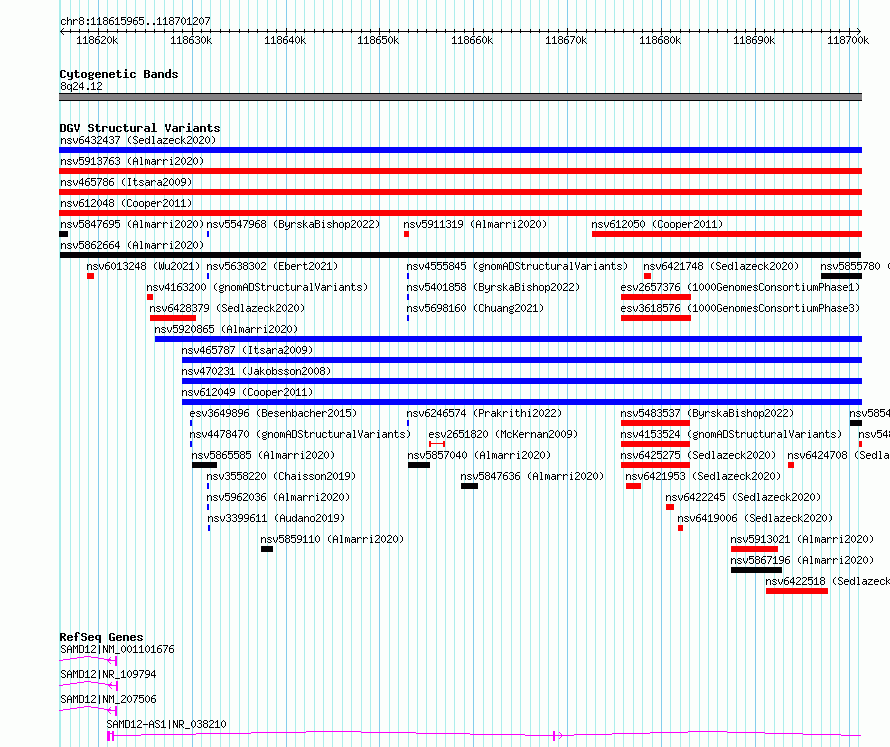Click the chr8:118615965..118701207 coordinate label
Screen dimensions: 890x747
point(135,21)
